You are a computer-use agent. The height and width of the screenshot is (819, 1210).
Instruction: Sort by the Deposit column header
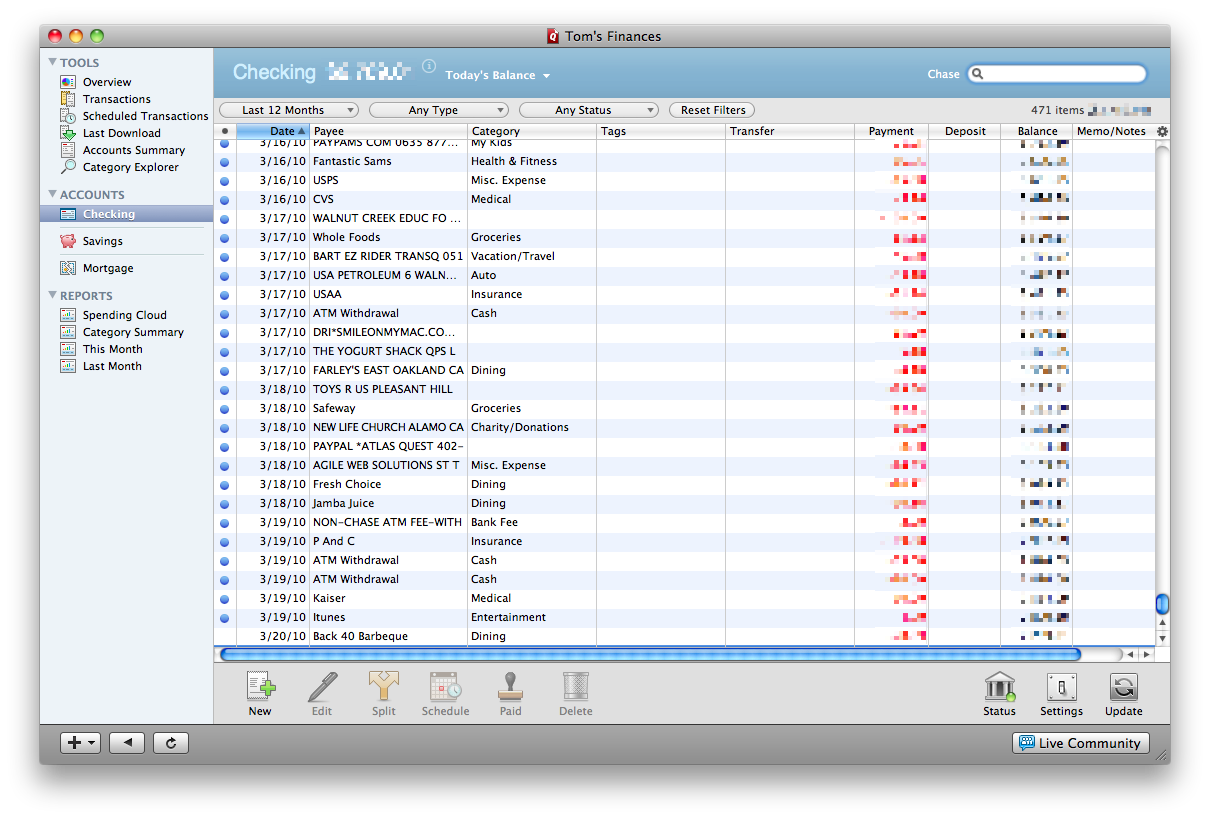pyautogui.click(x=965, y=131)
